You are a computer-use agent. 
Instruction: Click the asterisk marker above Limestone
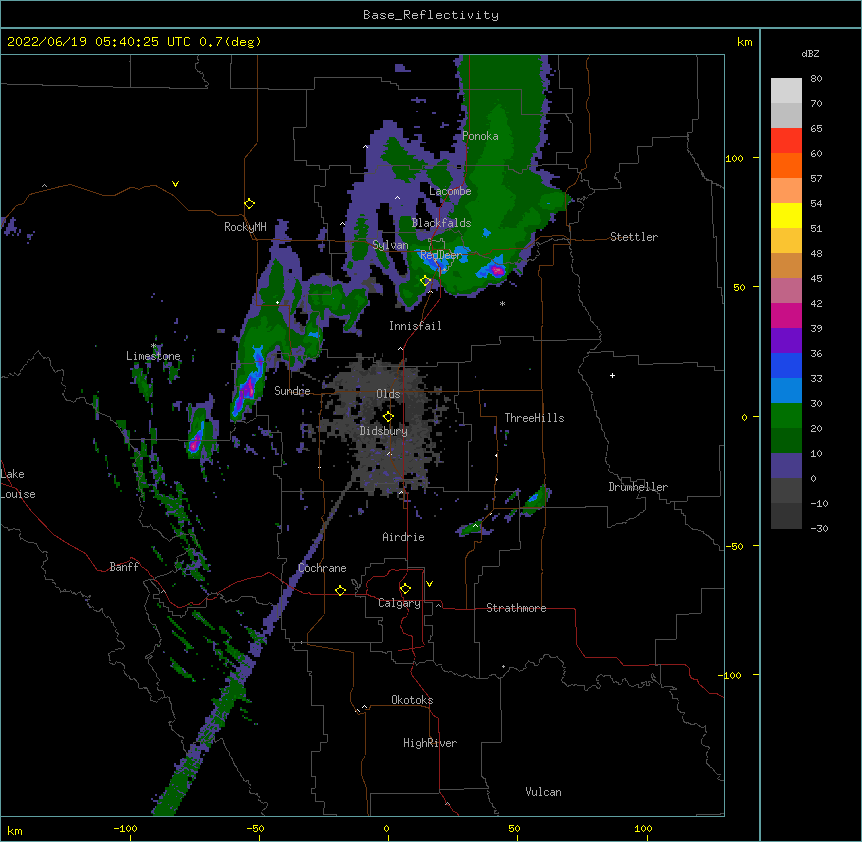tap(154, 346)
